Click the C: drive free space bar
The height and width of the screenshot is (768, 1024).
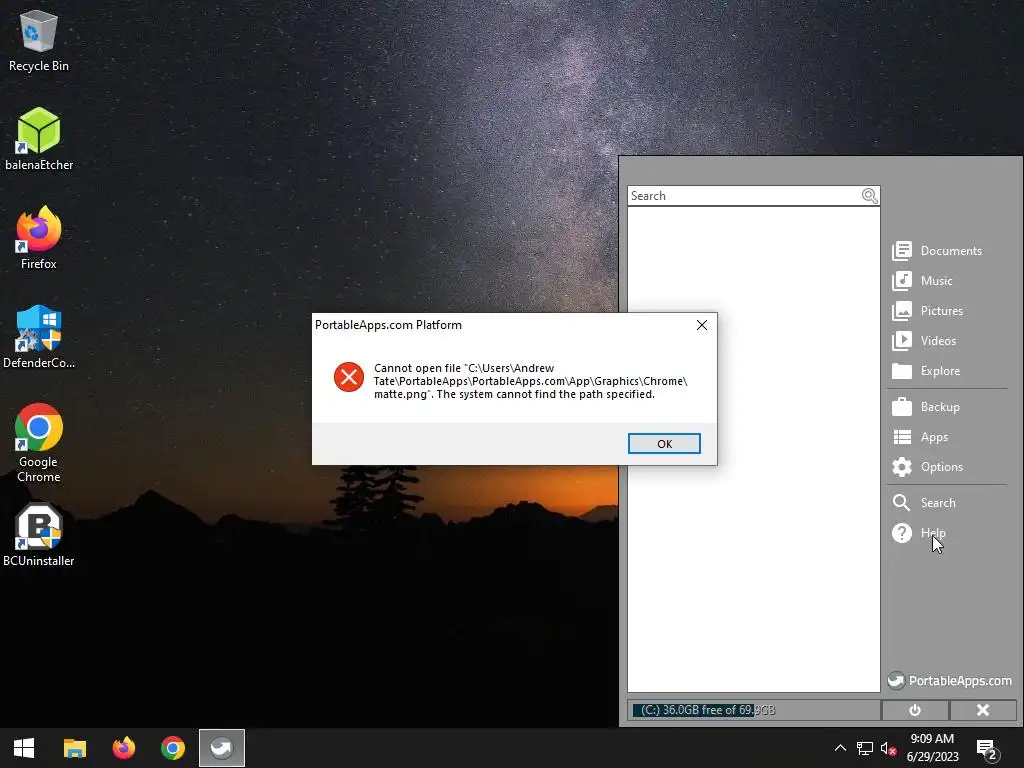point(754,710)
